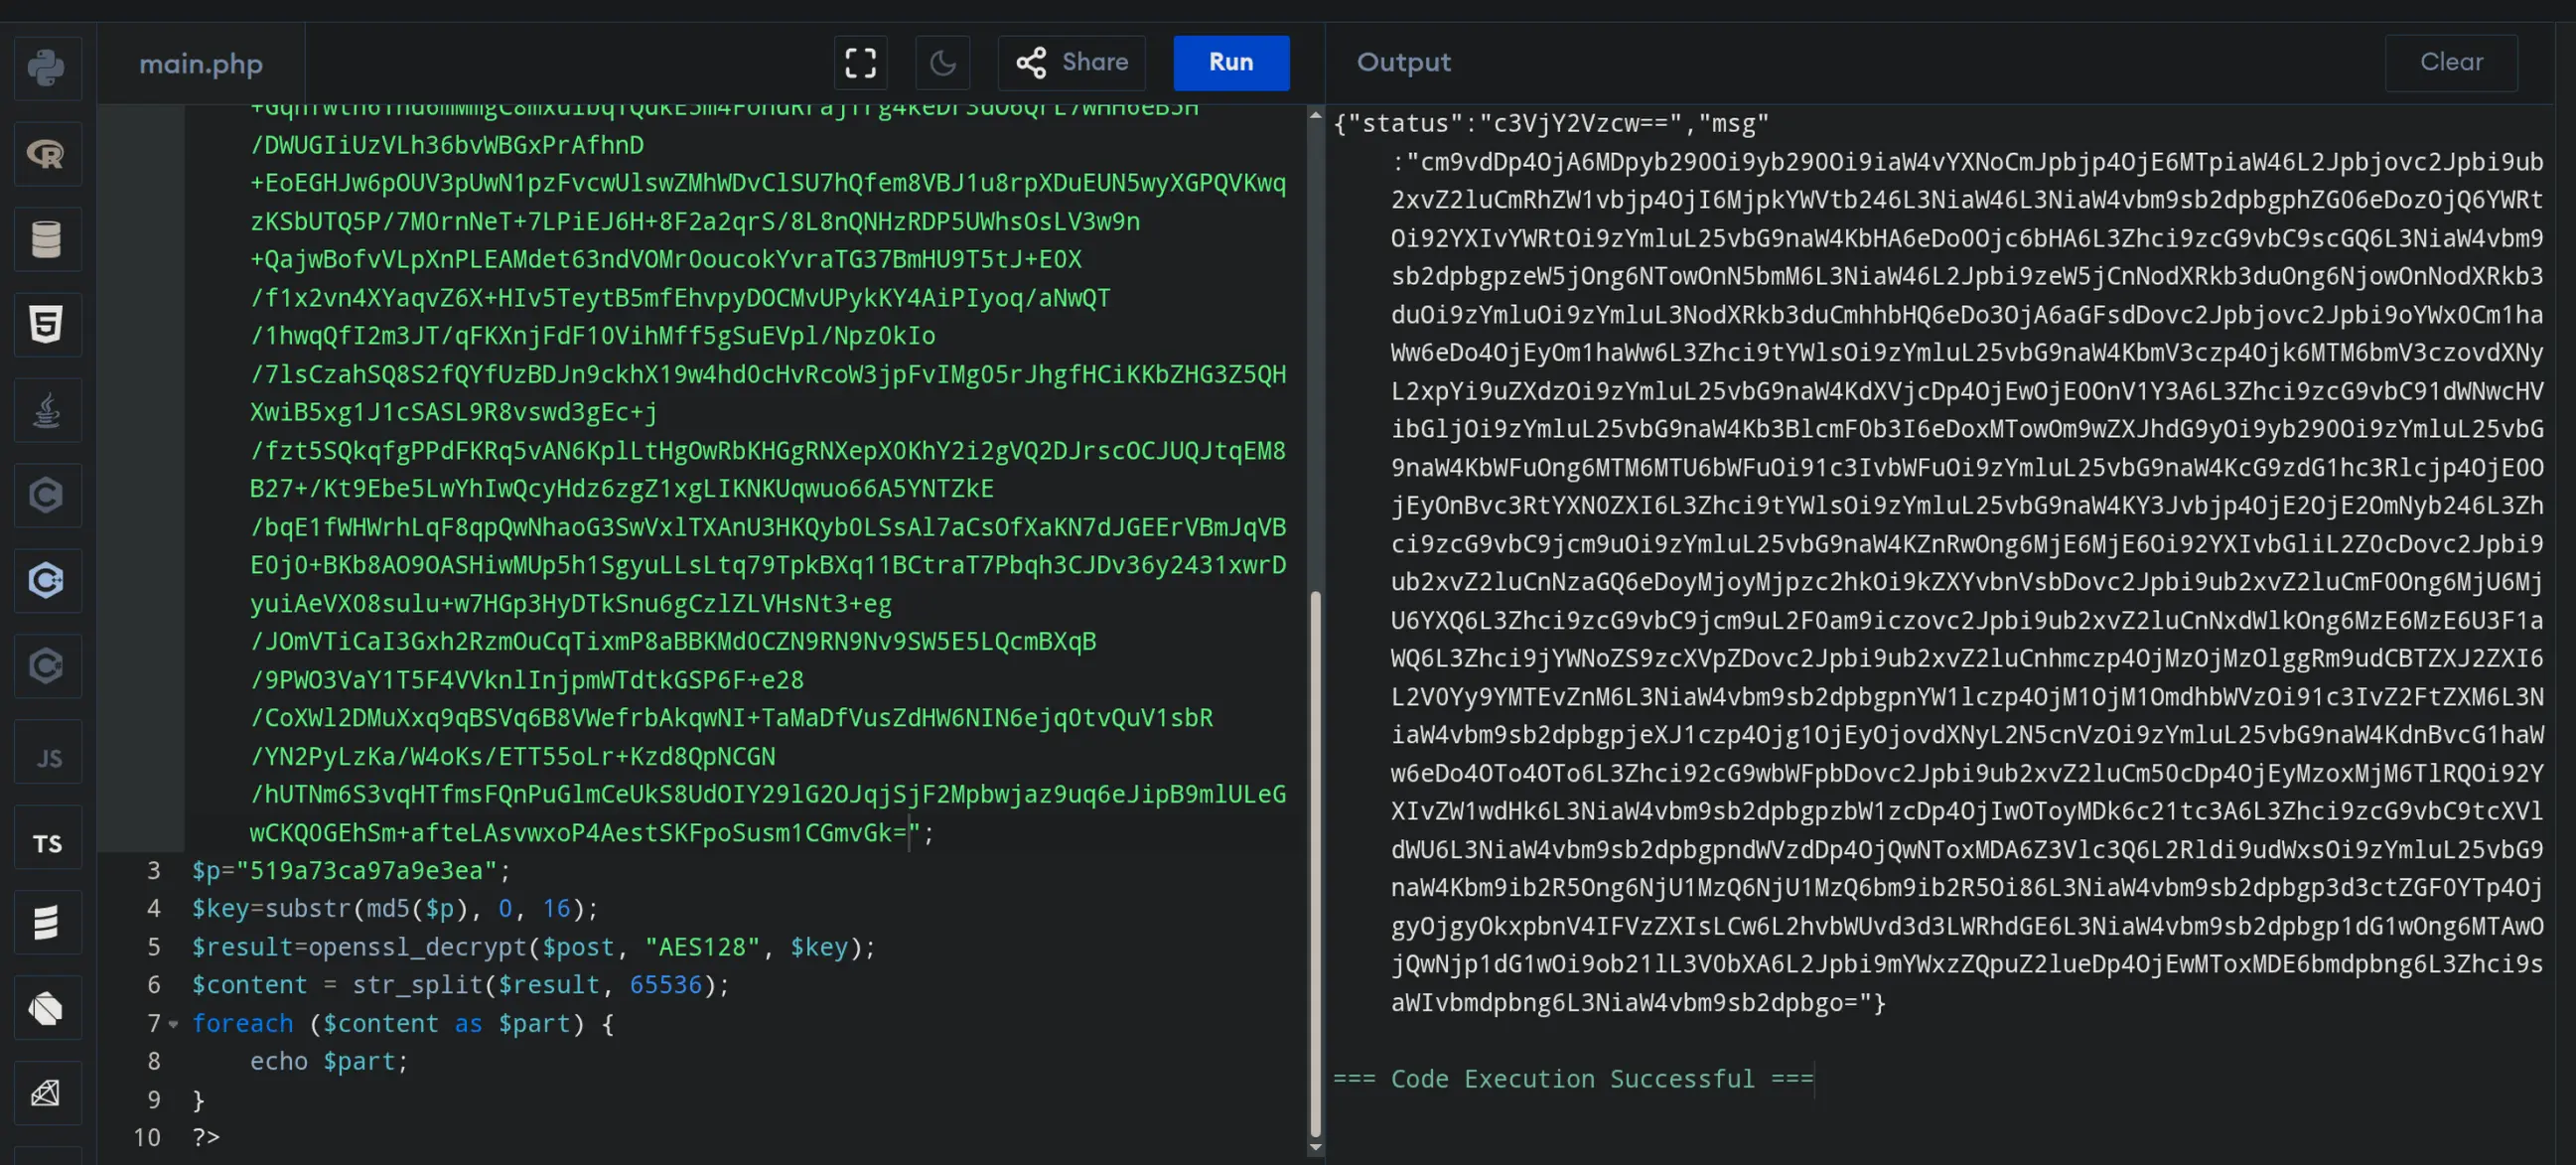The image size is (2576, 1165).
Task: Select the HTML5 editor icon
Action: point(46,324)
